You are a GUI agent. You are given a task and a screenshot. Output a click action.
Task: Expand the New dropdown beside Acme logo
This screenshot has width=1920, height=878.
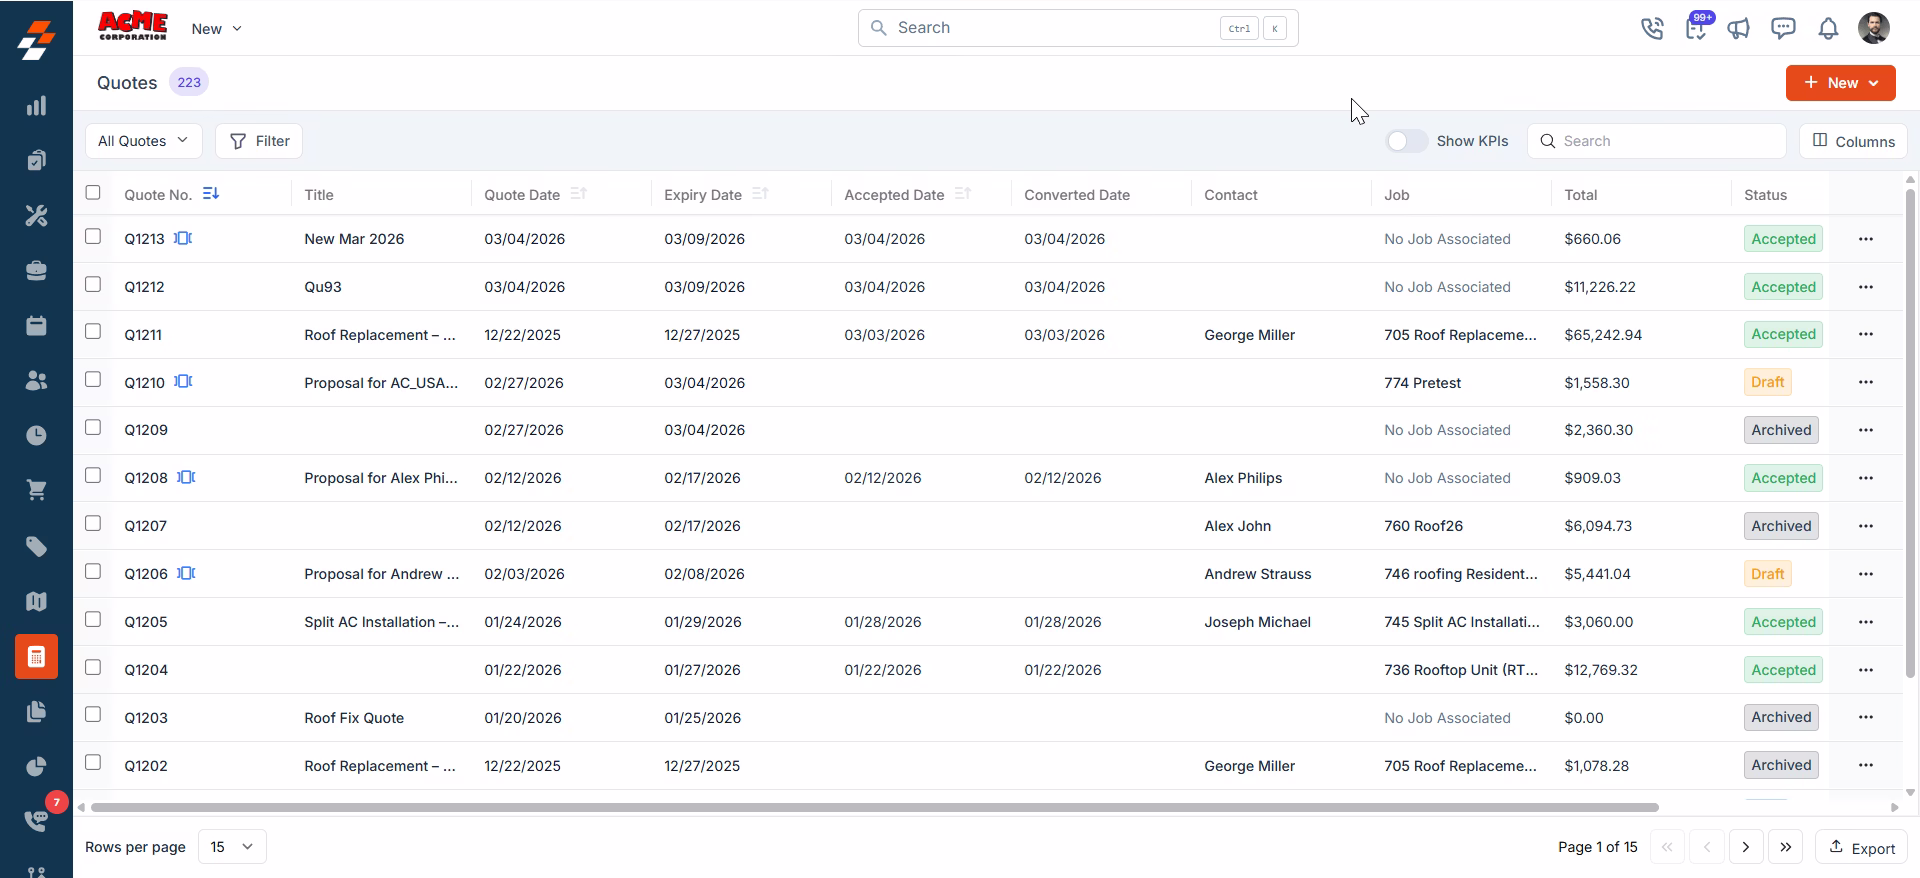[x=216, y=29]
